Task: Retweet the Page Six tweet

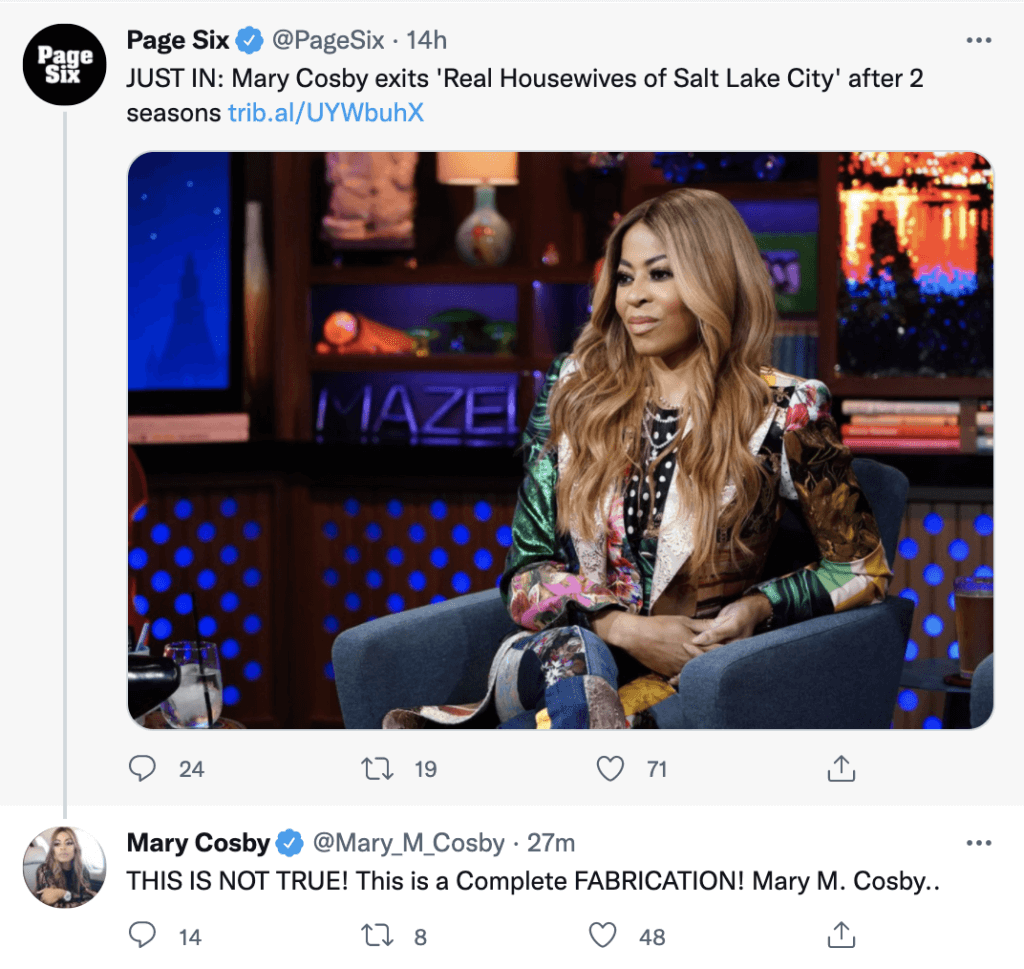Action: pyautogui.click(x=378, y=769)
